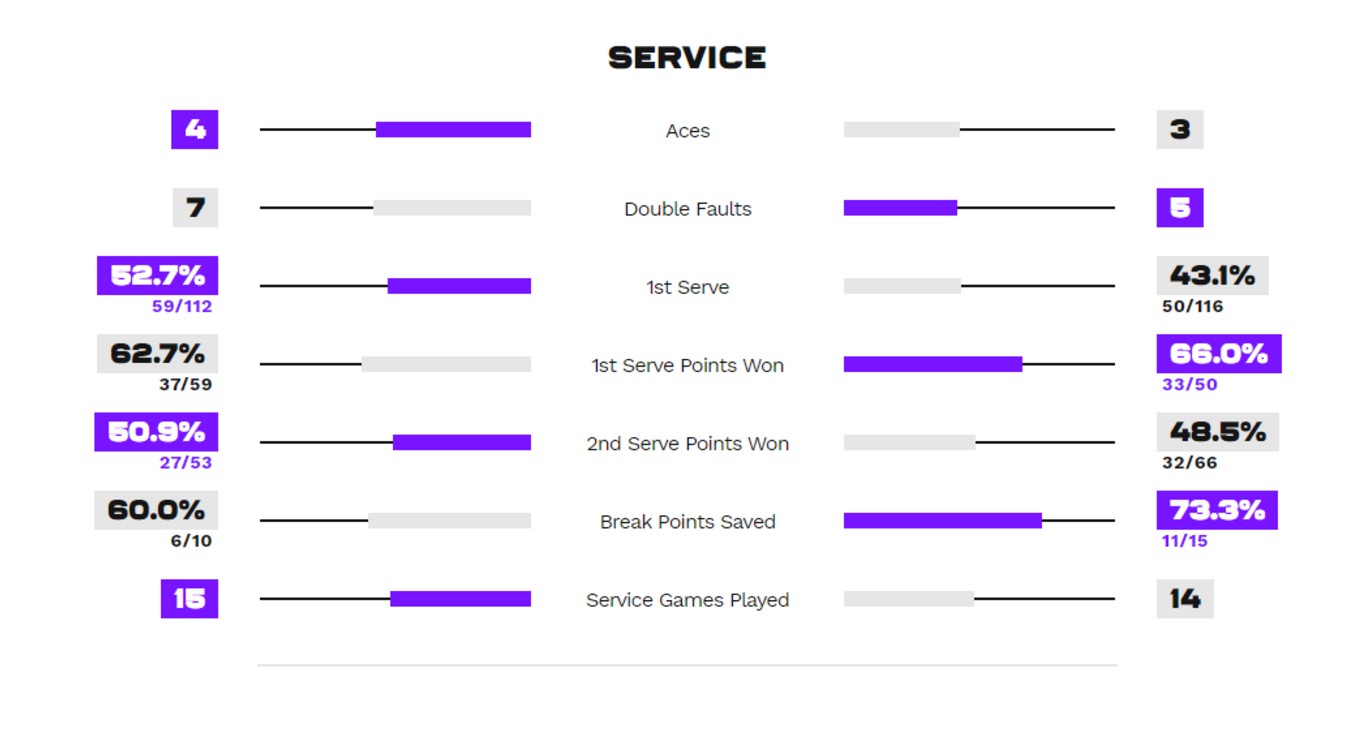Select the purple 5 double faults badge
Image resolution: width=1370 pixels, height=735 pixels.
[x=1180, y=208]
